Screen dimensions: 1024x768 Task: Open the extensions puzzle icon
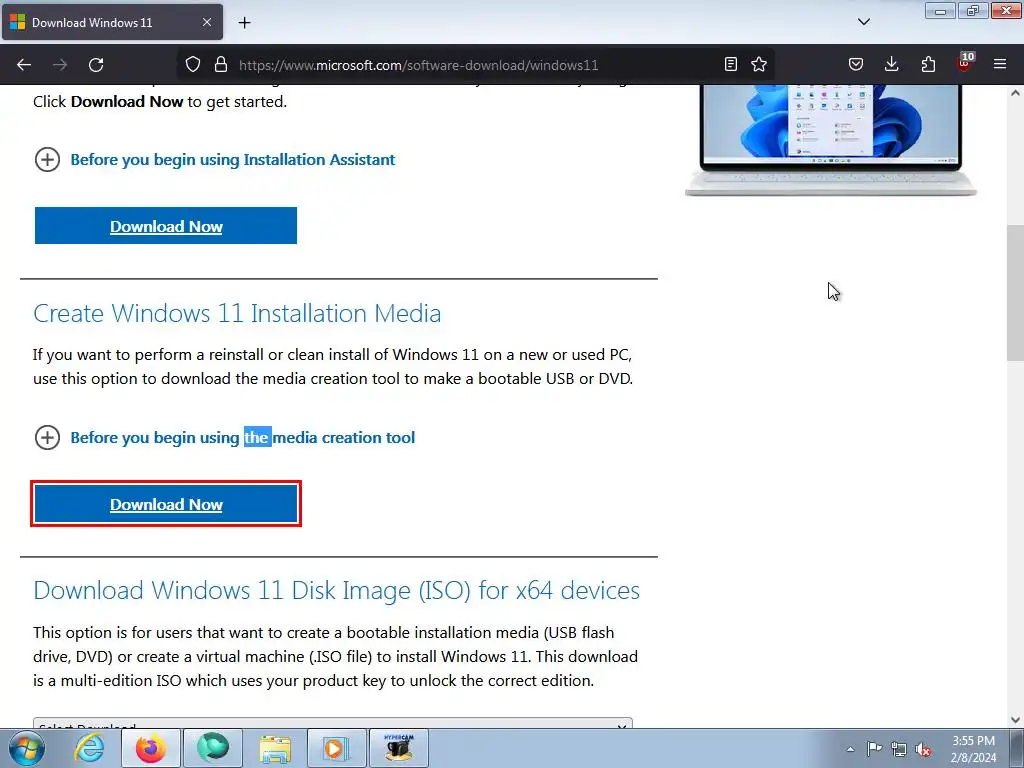pyautogui.click(x=928, y=64)
